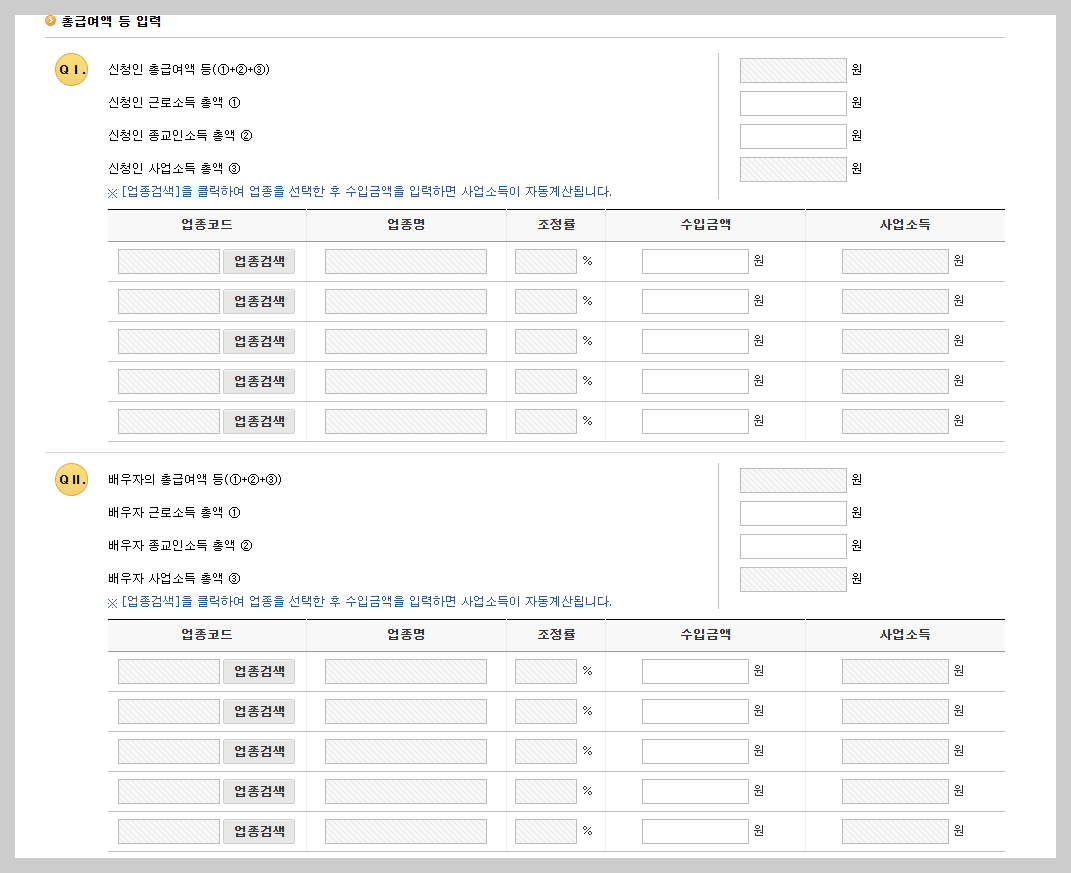This screenshot has width=1071, height=873.
Task: Click 업종검색 button in Q I first row
Action: click(259, 262)
